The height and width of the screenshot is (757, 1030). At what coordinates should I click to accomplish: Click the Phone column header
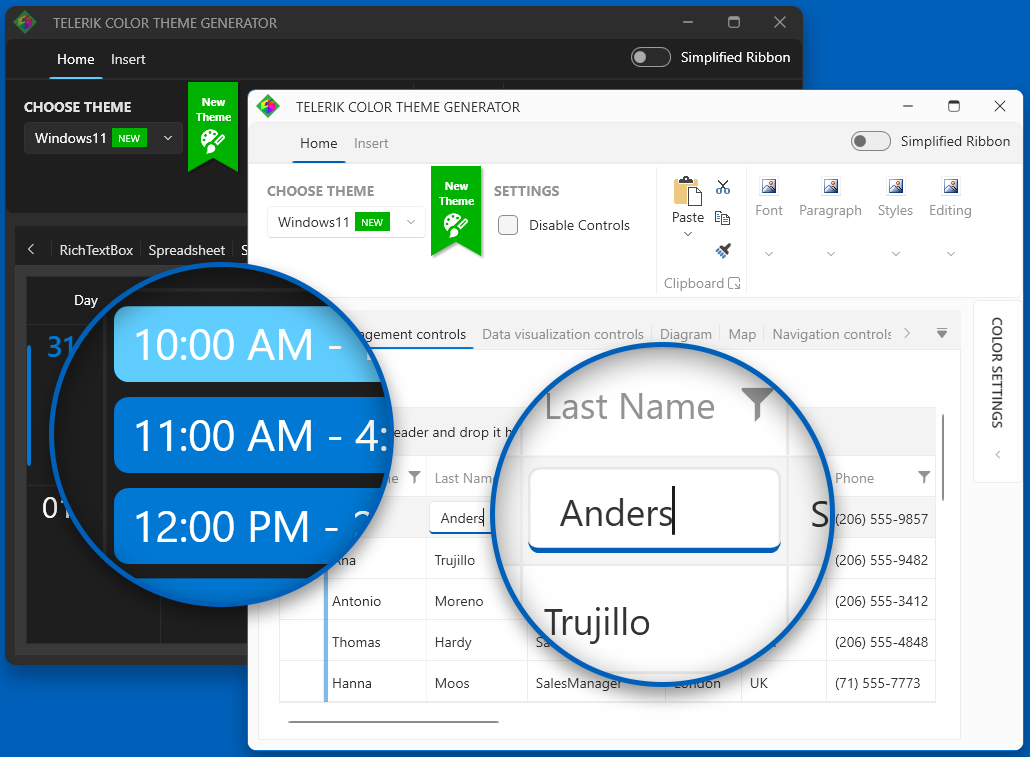point(854,478)
